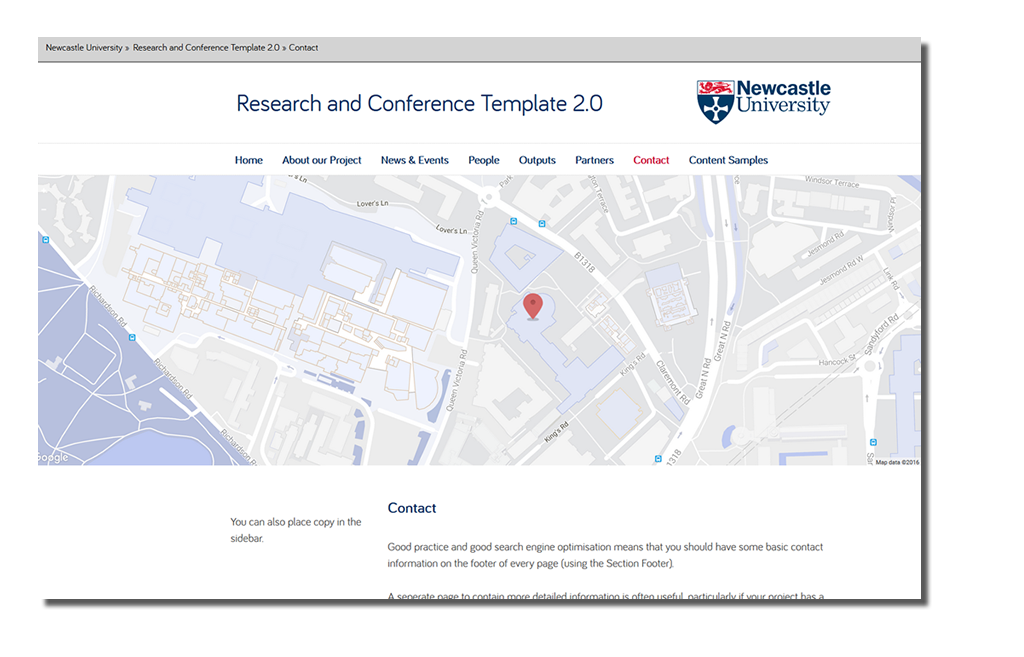Viewport: 1024px width, 657px height.
Task: Click the Newcastle University breadcrumb link
Action: click(84, 48)
